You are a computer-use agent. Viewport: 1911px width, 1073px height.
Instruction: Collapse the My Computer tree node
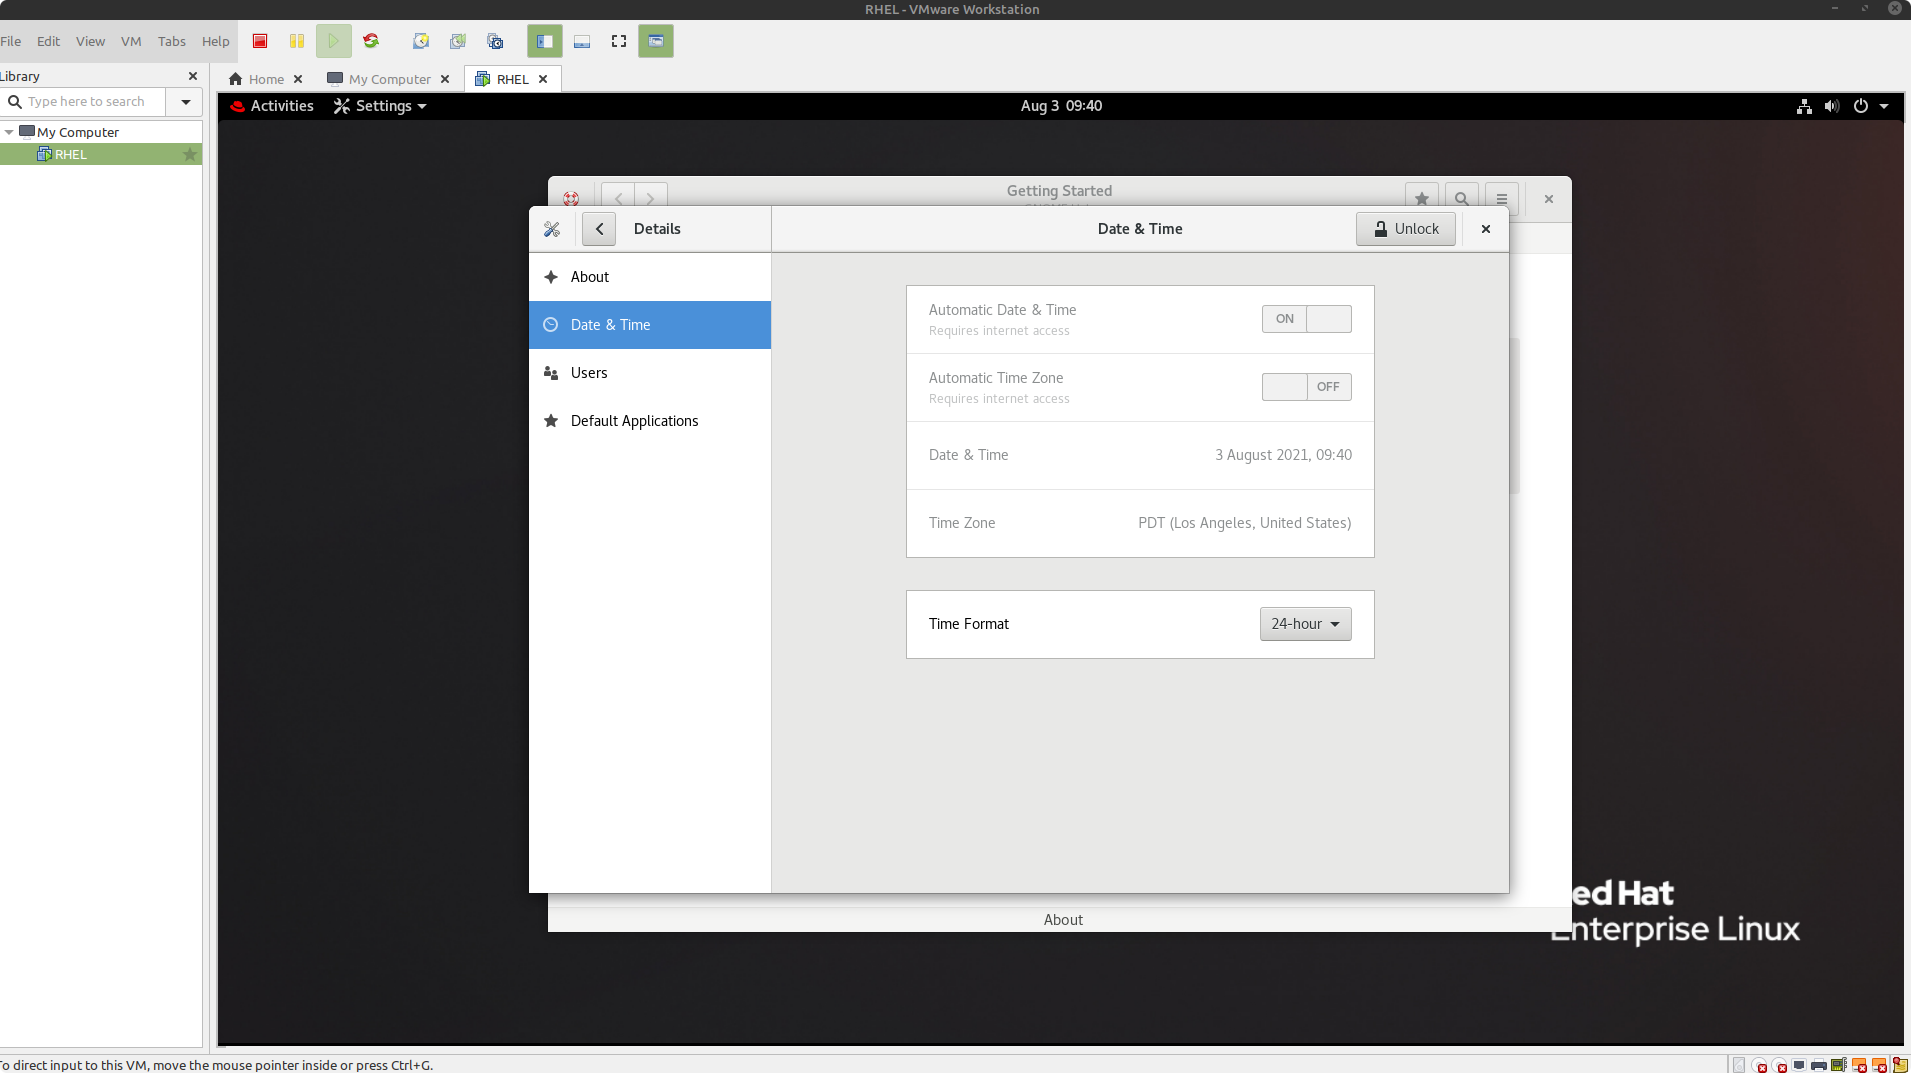pos(9,132)
